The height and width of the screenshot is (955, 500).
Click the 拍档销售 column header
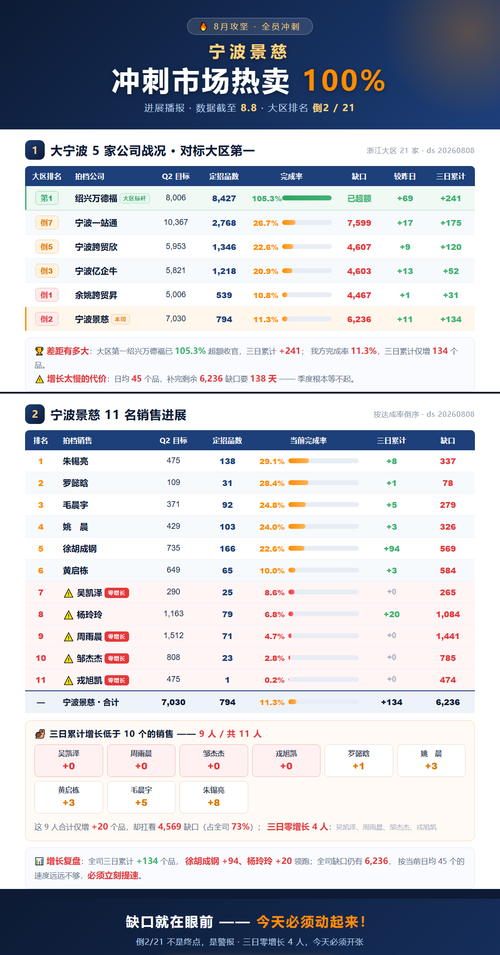(77, 440)
